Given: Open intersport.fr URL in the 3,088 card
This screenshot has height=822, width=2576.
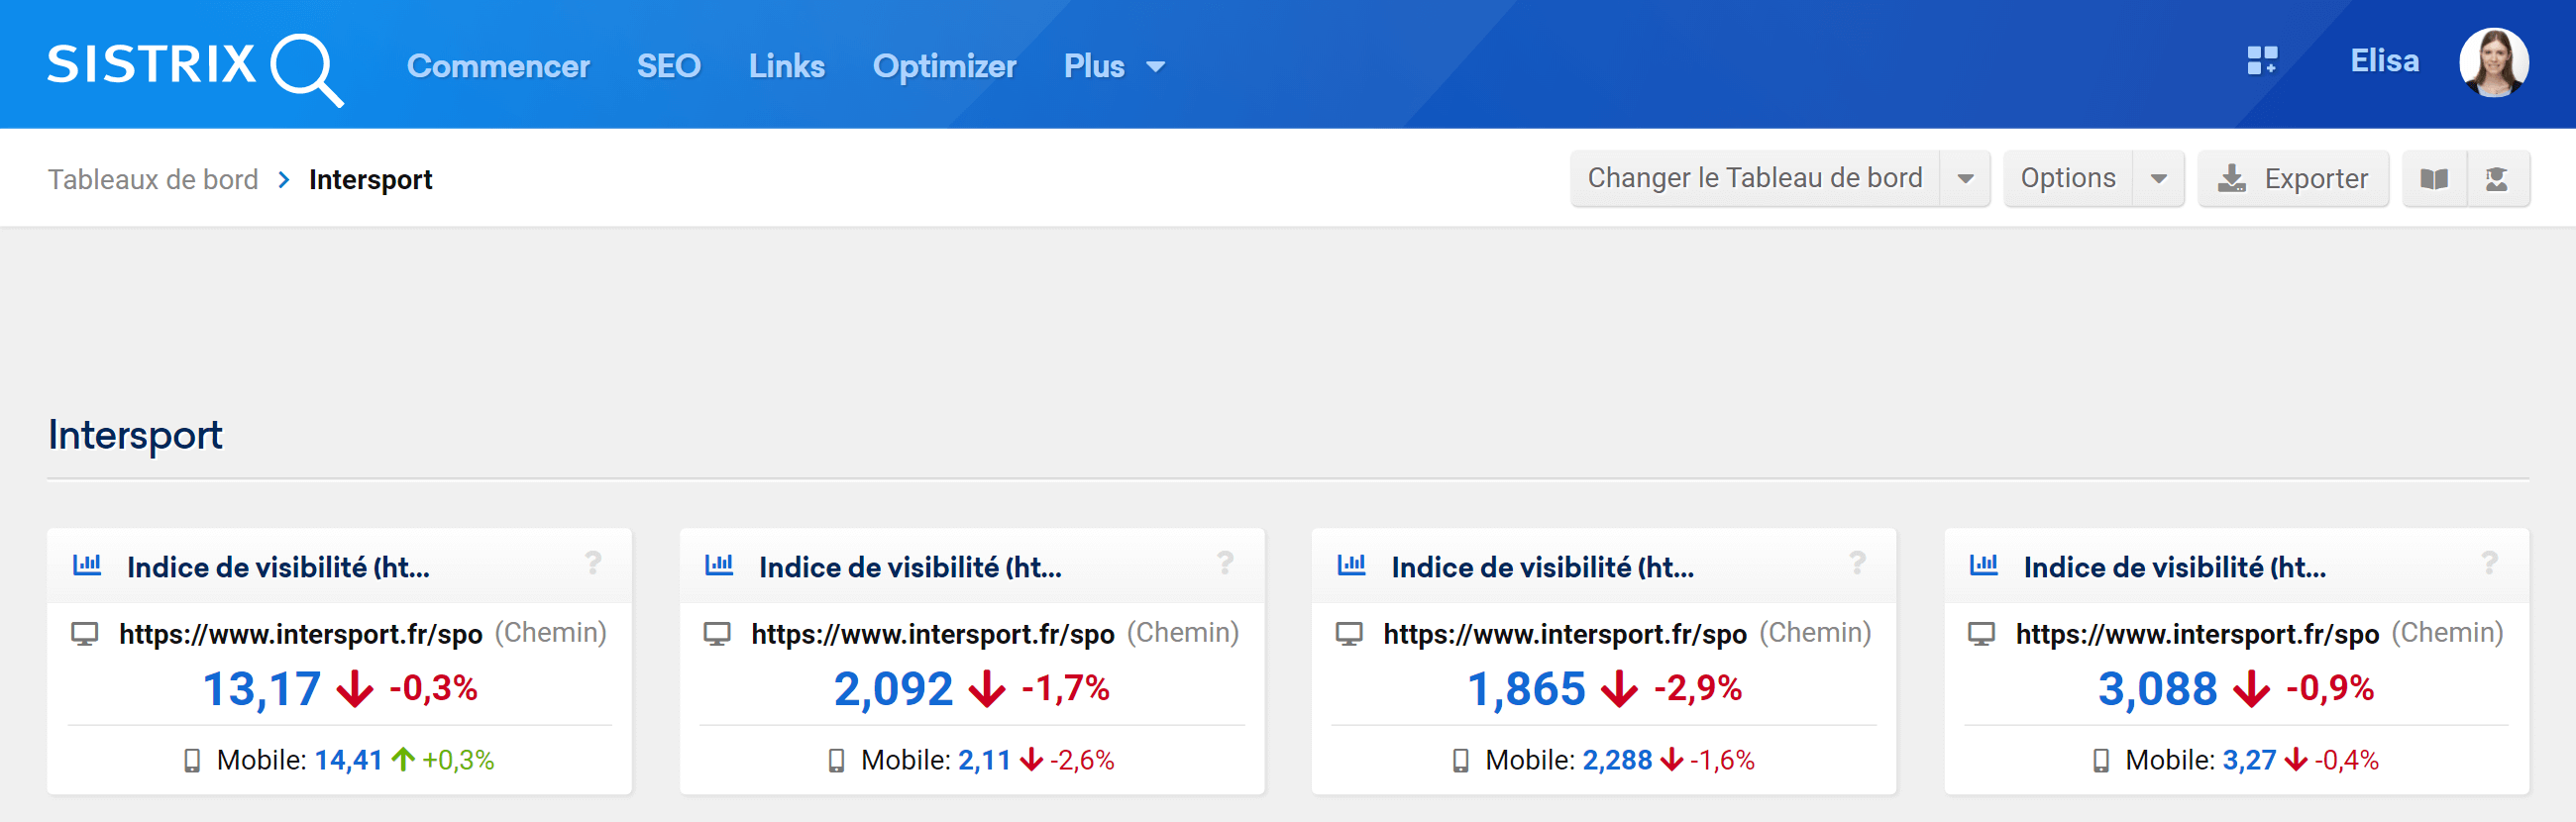Looking at the screenshot, I should coord(2197,634).
